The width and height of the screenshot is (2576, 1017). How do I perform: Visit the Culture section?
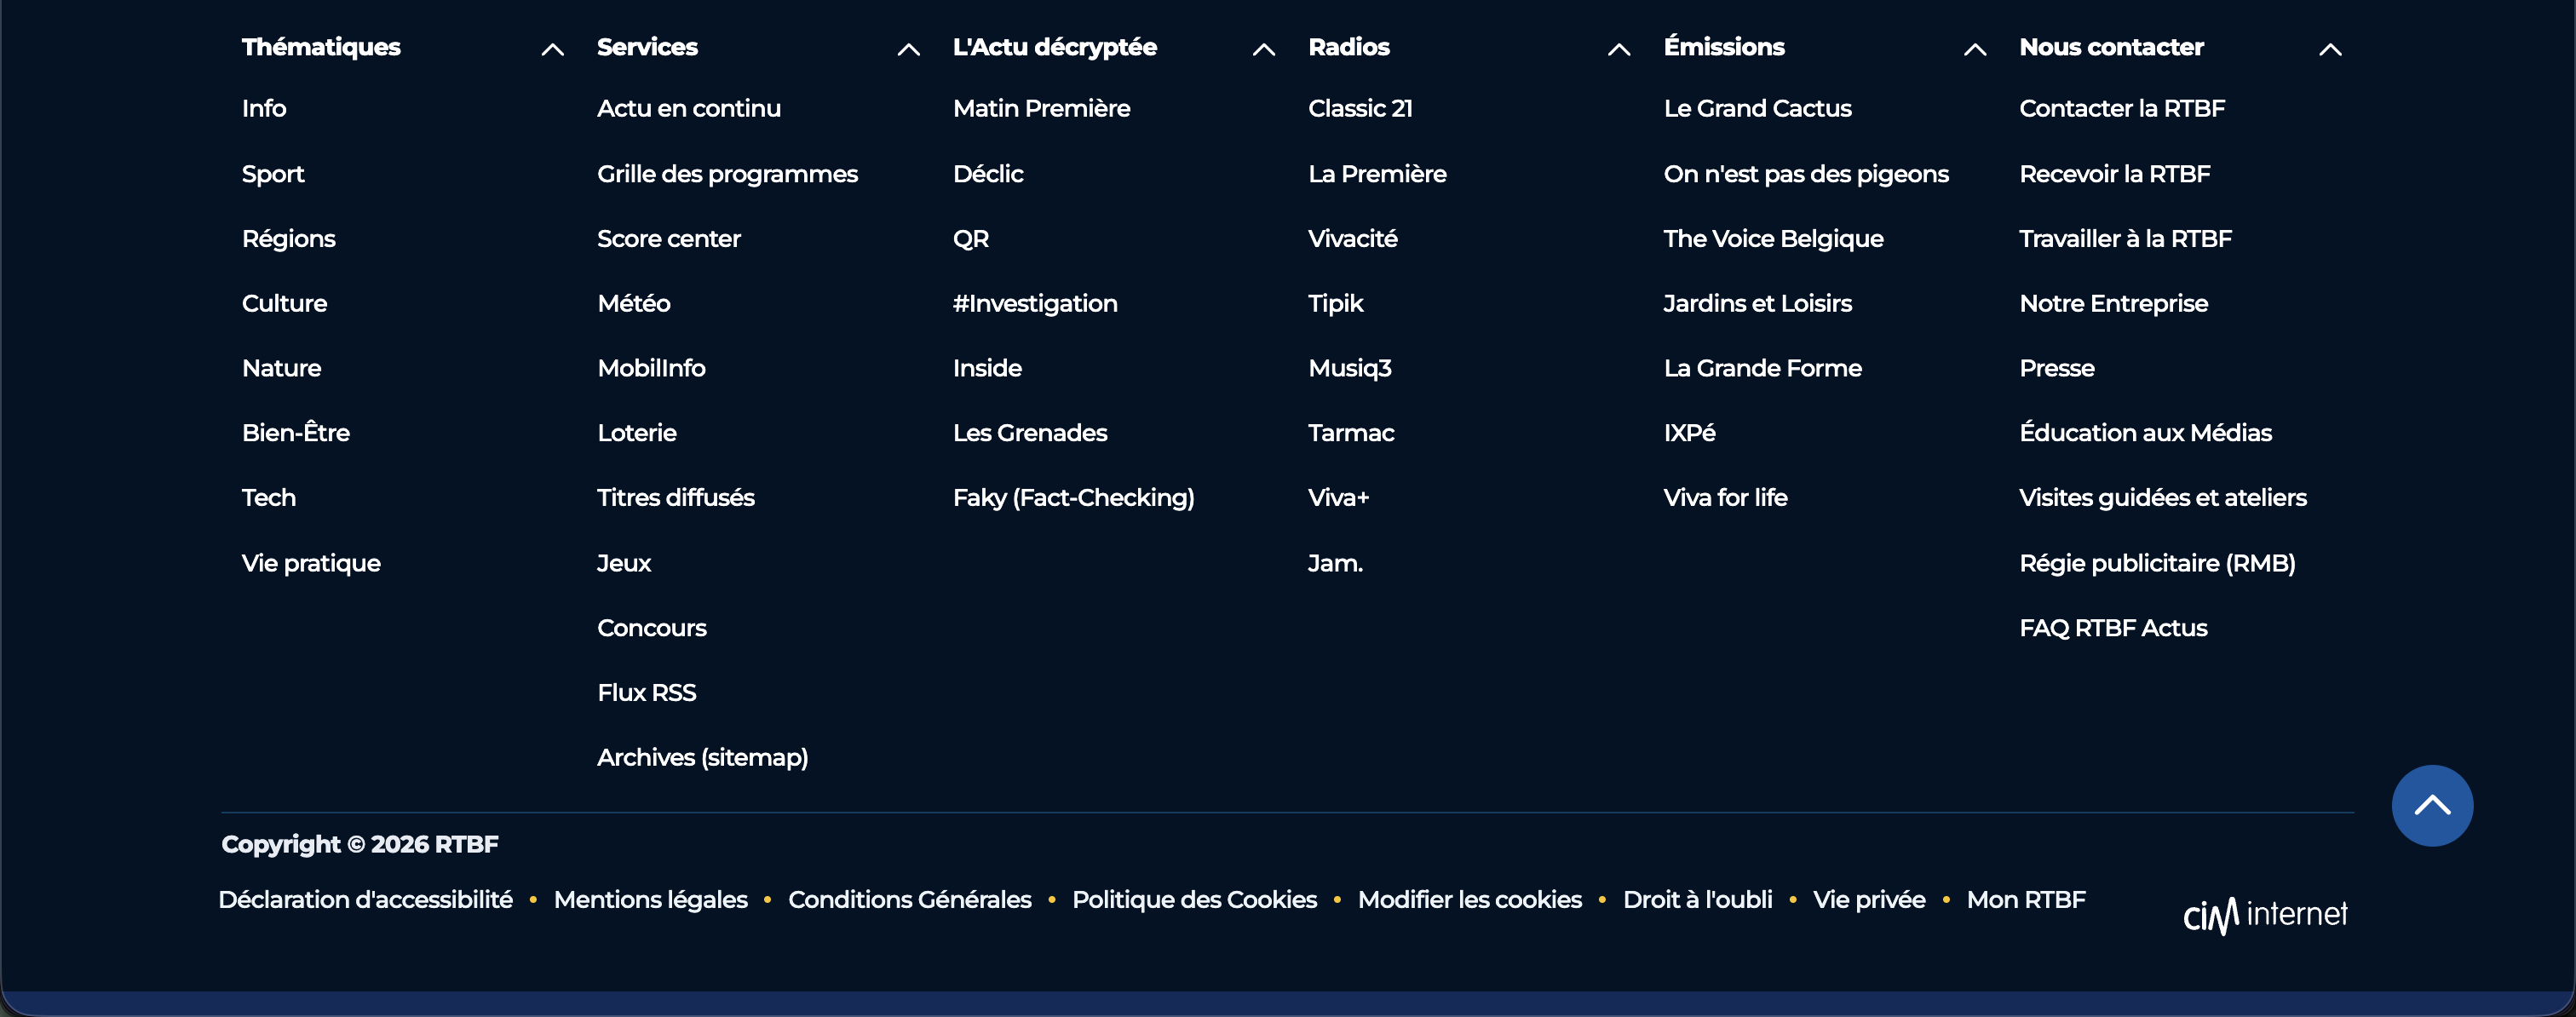[x=285, y=303]
